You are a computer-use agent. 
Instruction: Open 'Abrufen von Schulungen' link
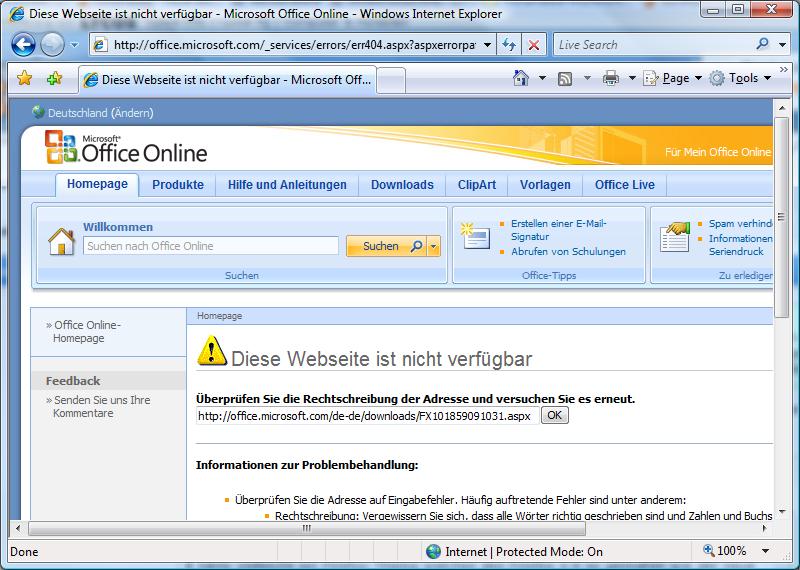[568, 252]
